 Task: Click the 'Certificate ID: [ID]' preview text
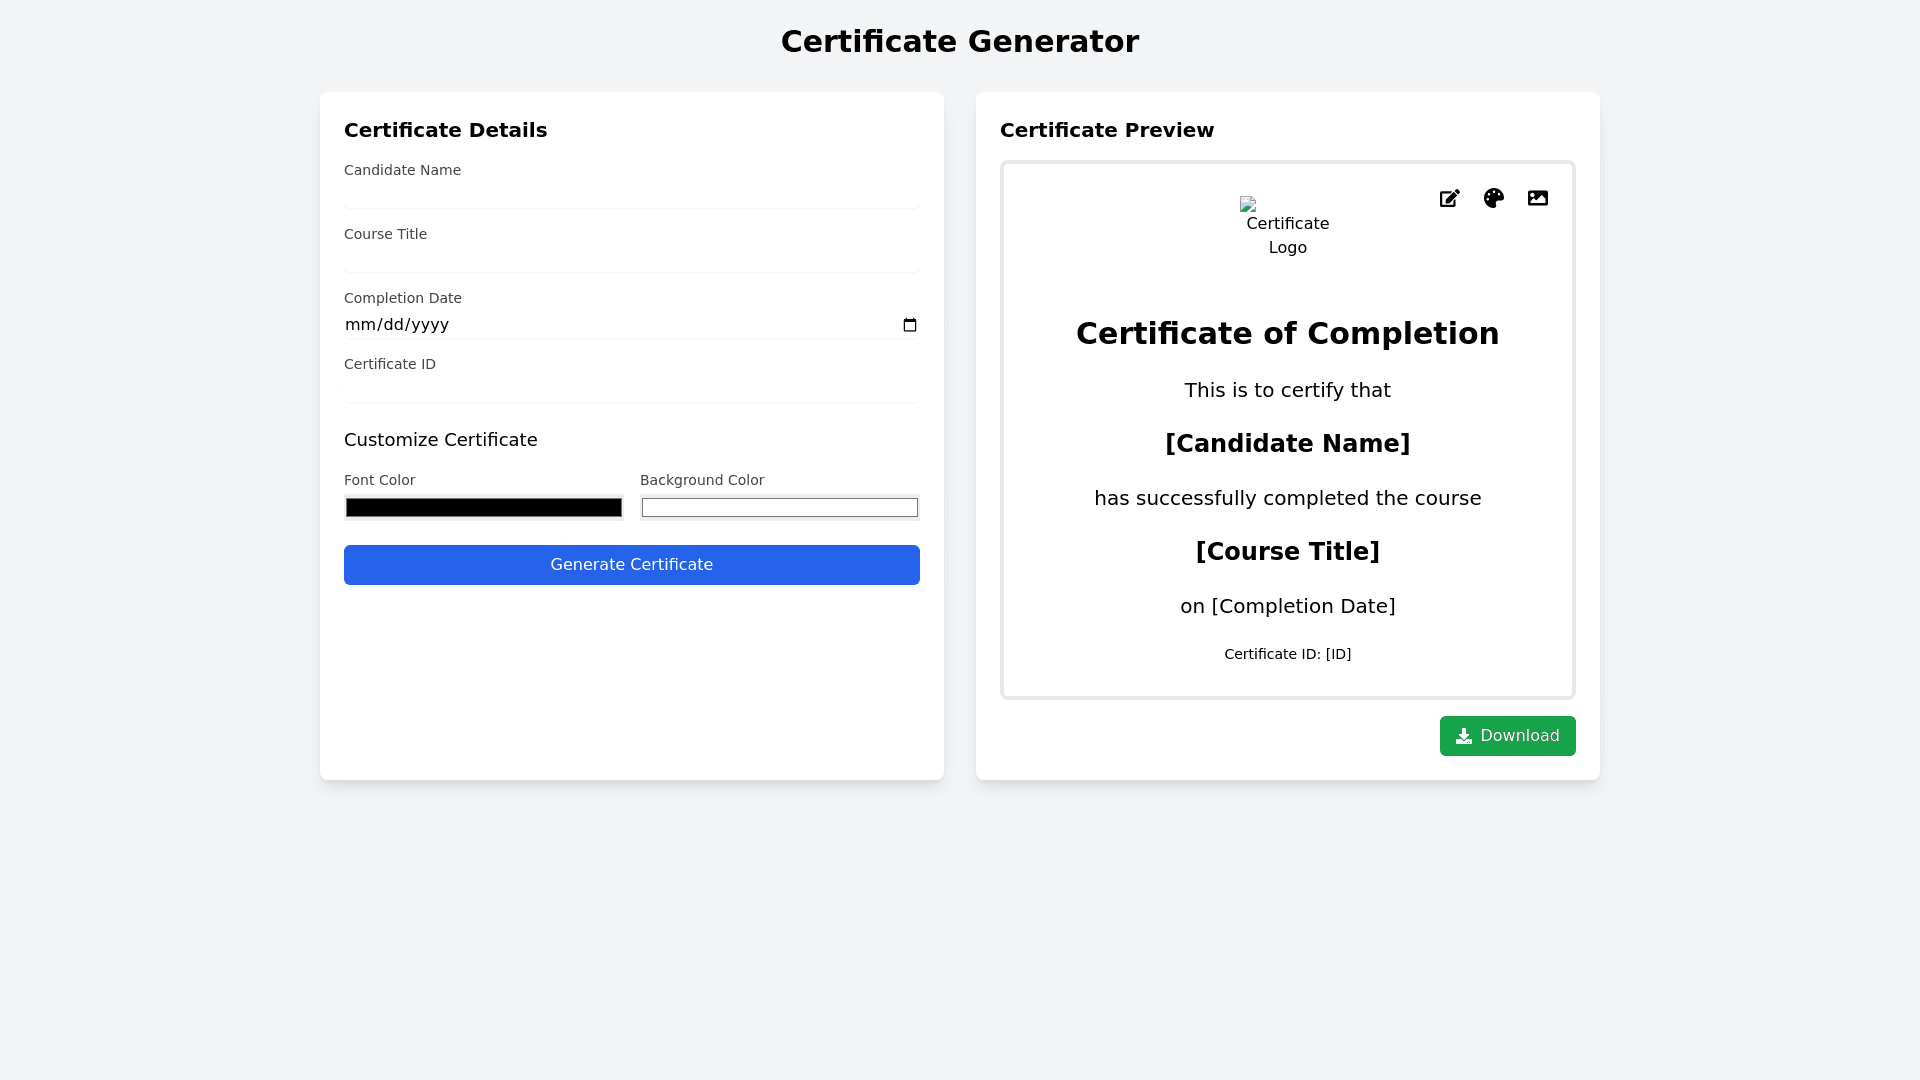[x=1287, y=655]
